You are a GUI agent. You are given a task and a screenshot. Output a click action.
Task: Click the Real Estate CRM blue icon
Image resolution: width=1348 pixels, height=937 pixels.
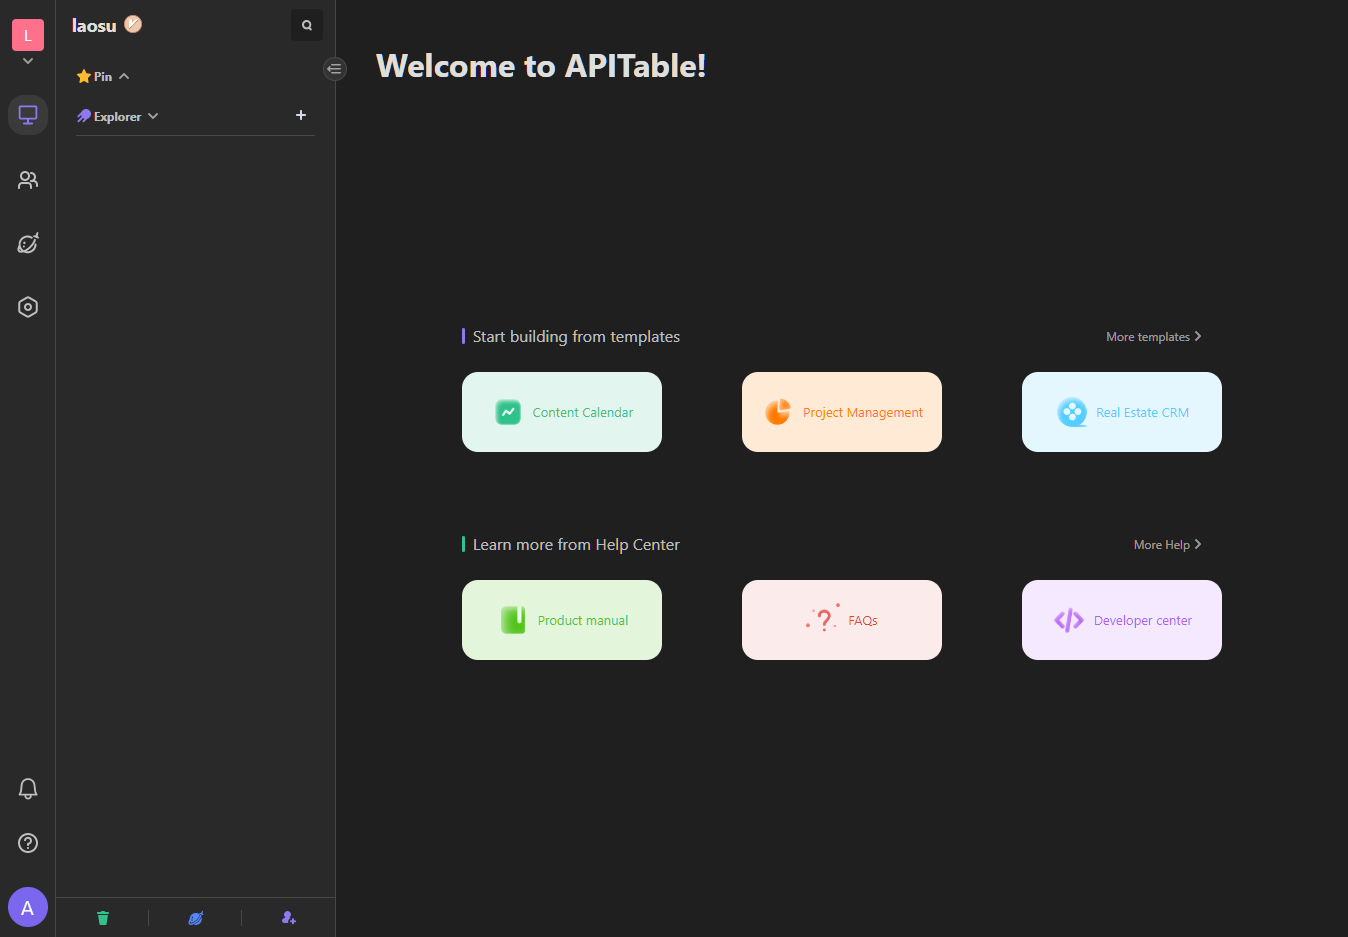click(x=1072, y=412)
